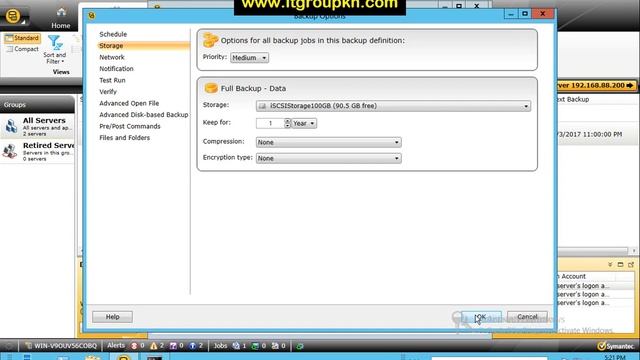Click the error alerts count icon
Viewport: 640px width, 360px height.
pyautogui.click(x=134, y=346)
